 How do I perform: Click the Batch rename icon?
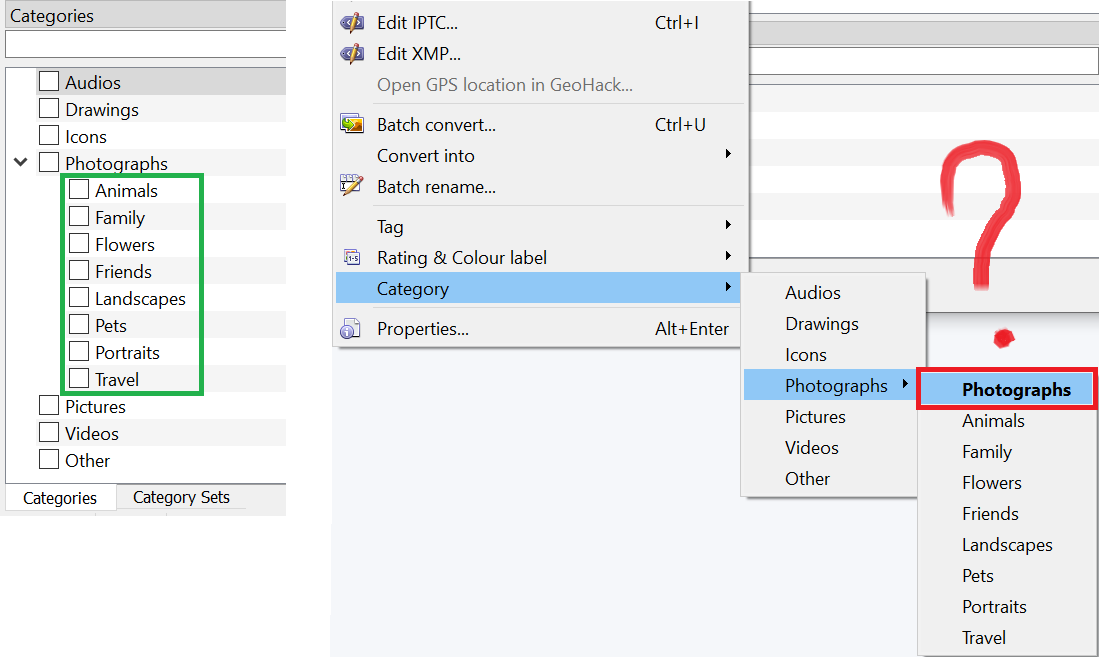(x=352, y=186)
